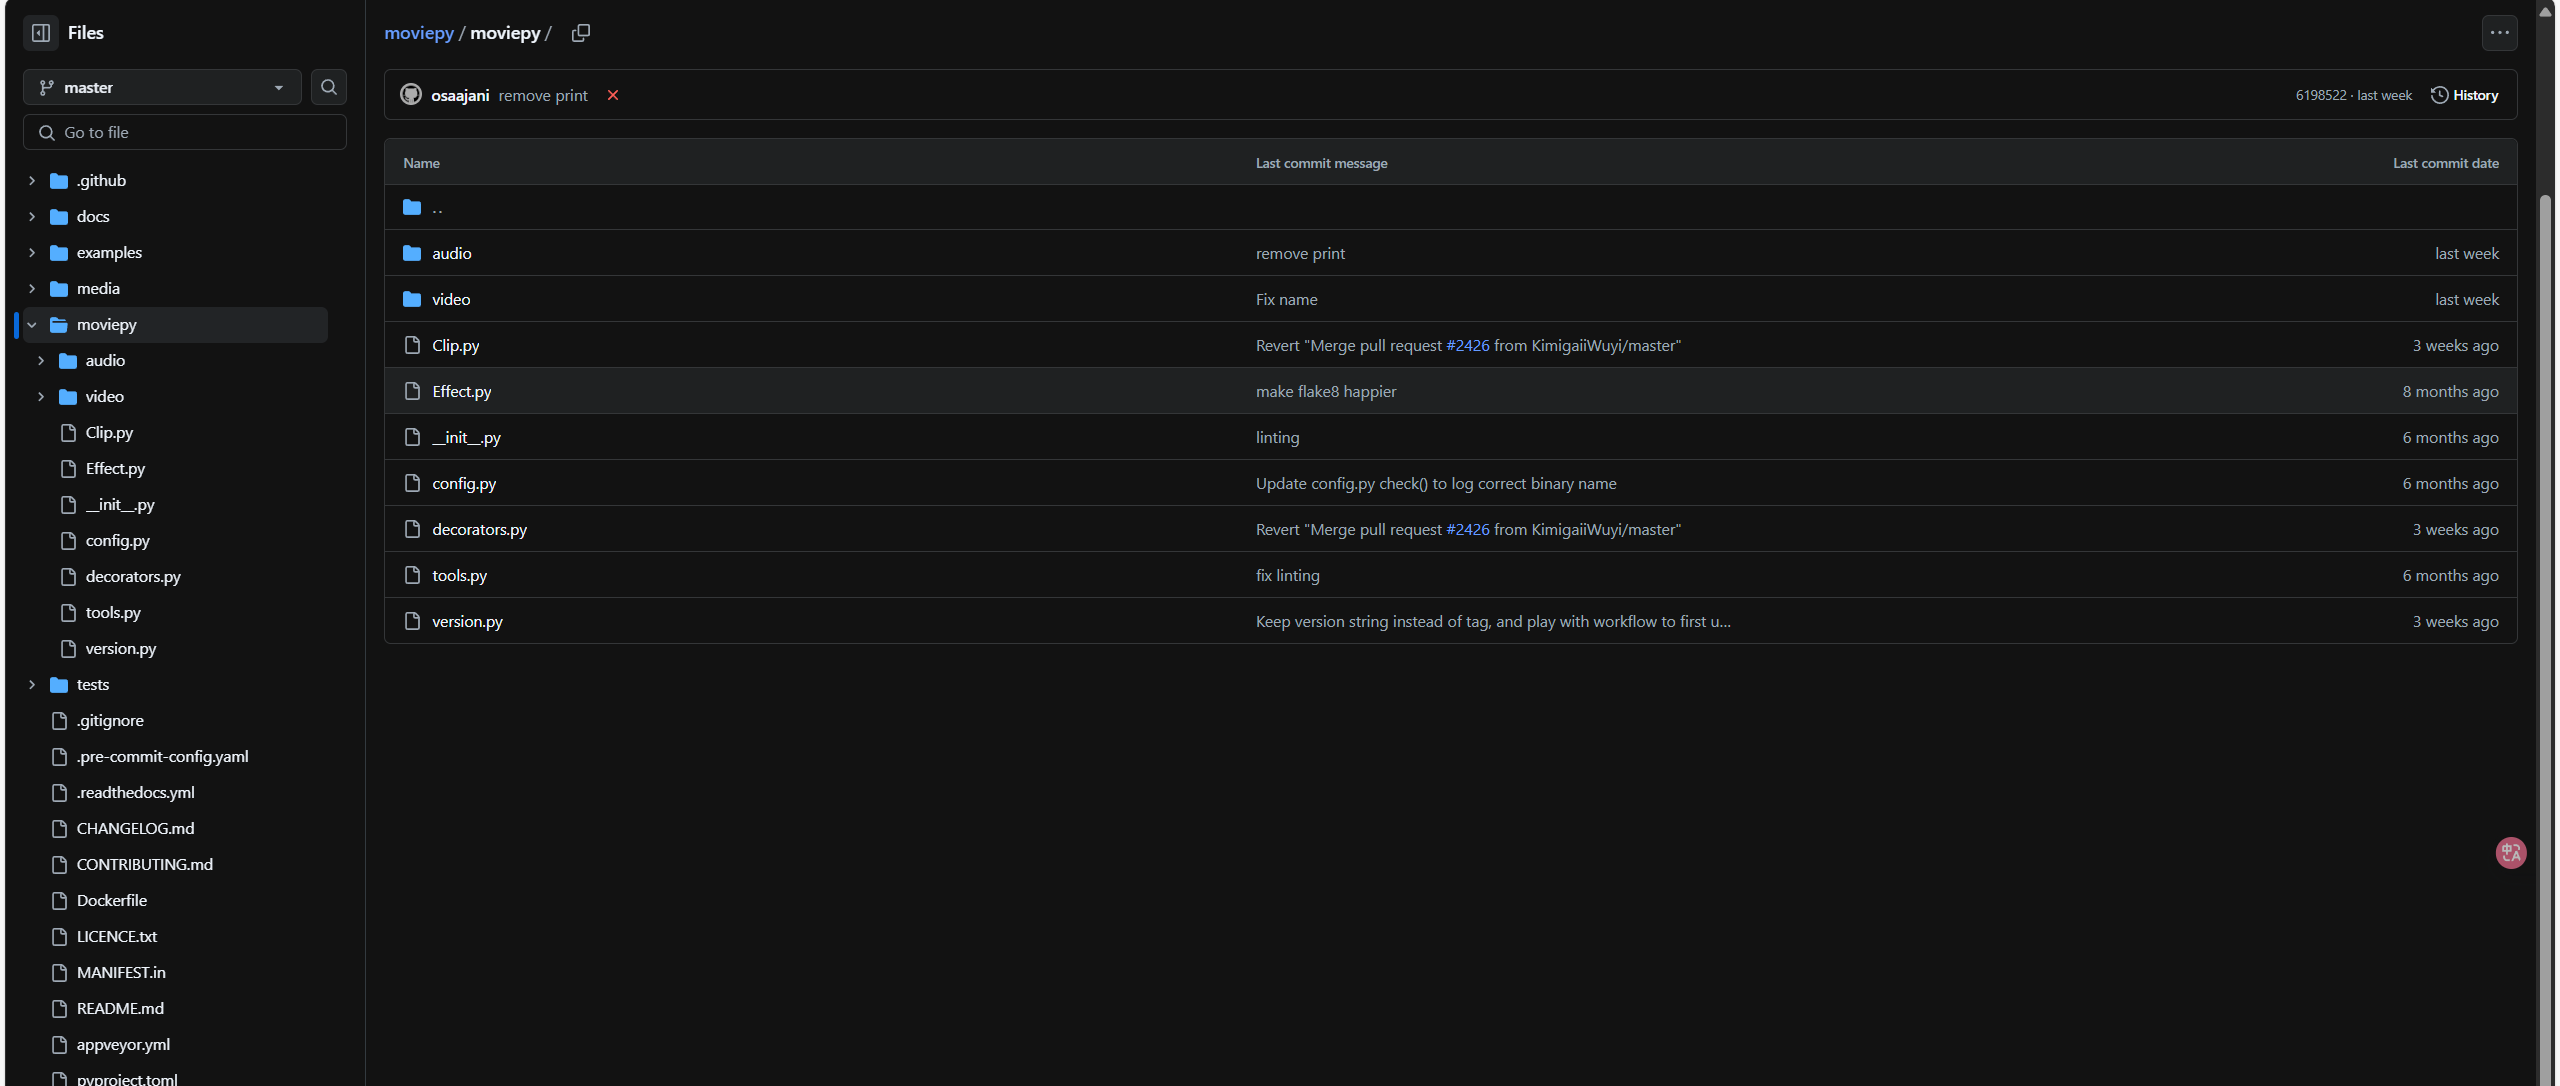Open file search with the magnifier icon
Viewport: 2560px width, 1086px height.
click(328, 87)
